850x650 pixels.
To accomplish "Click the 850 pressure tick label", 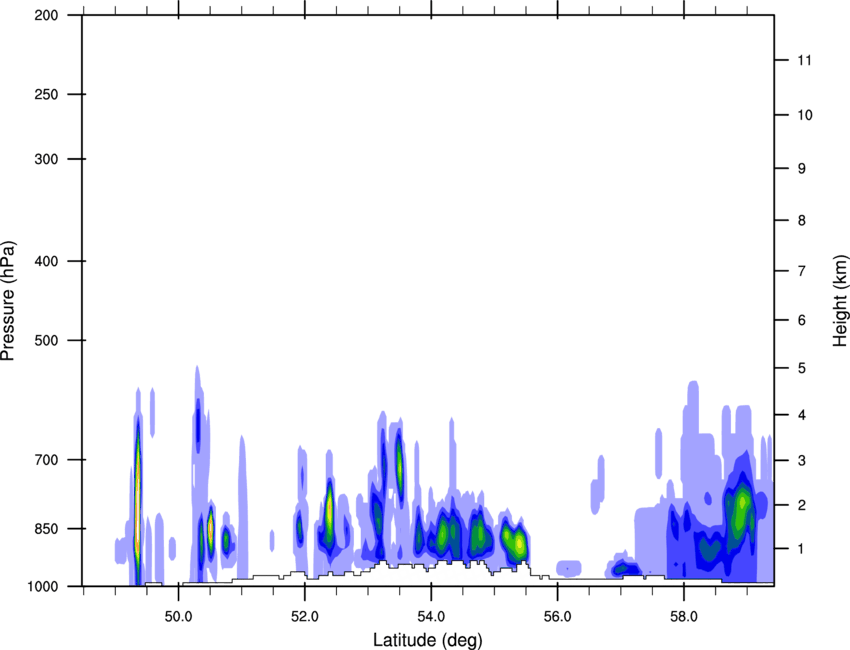I will [46, 529].
